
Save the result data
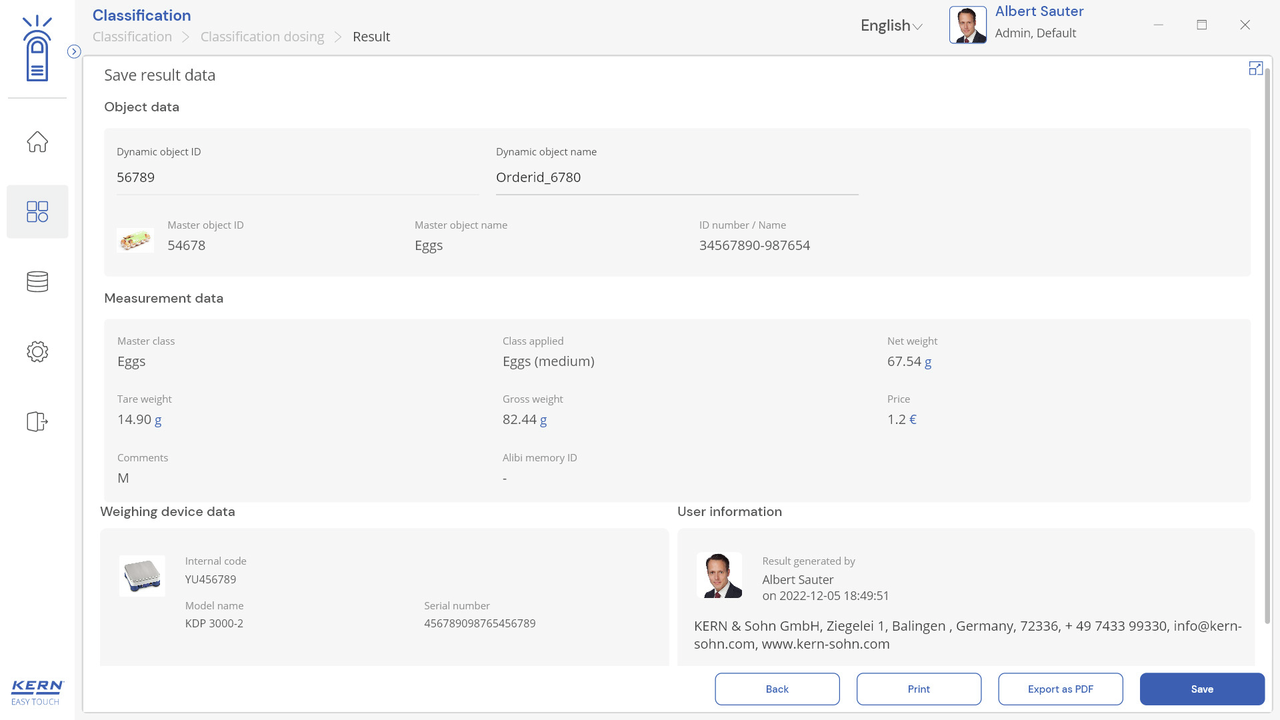coord(1201,689)
